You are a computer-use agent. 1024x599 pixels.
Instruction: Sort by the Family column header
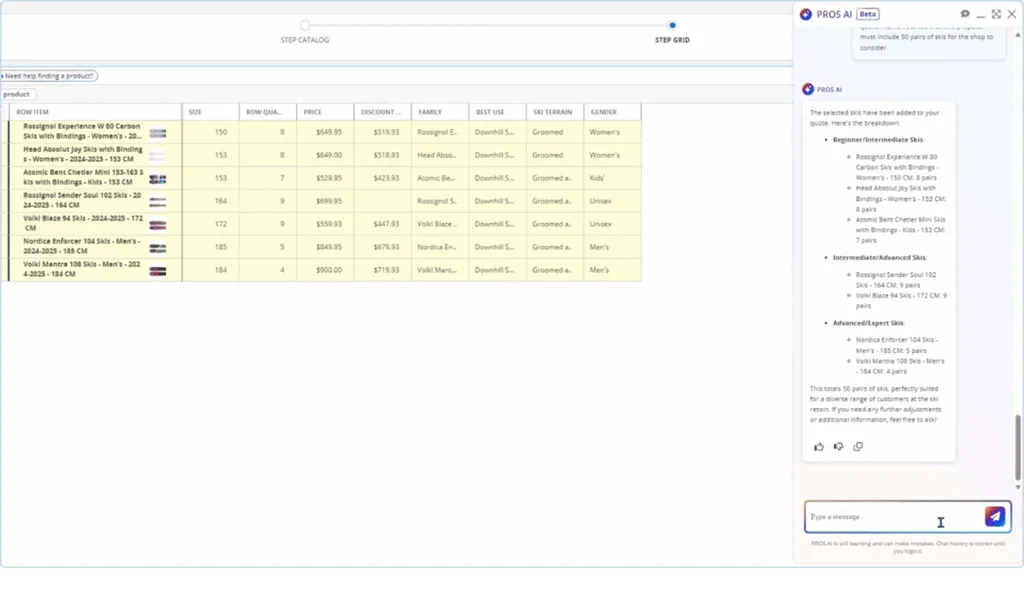pyautogui.click(x=440, y=112)
